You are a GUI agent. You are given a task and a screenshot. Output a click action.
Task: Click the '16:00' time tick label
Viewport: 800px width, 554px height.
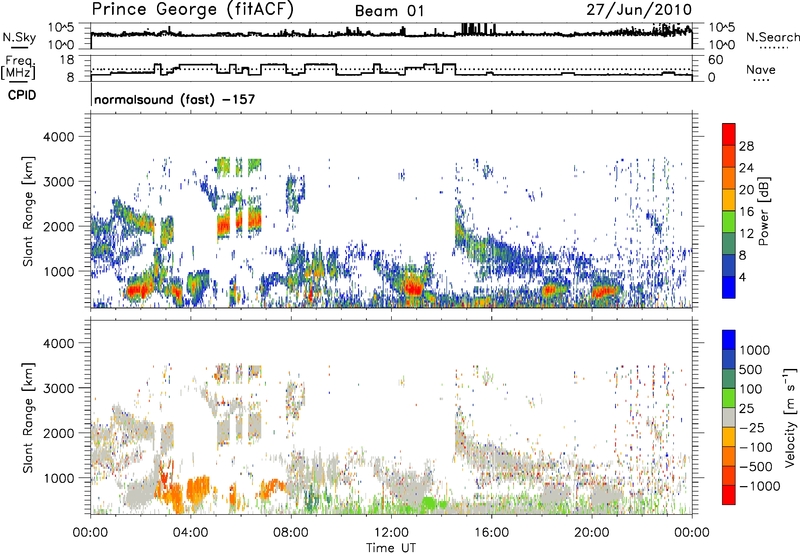pyautogui.click(x=491, y=533)
